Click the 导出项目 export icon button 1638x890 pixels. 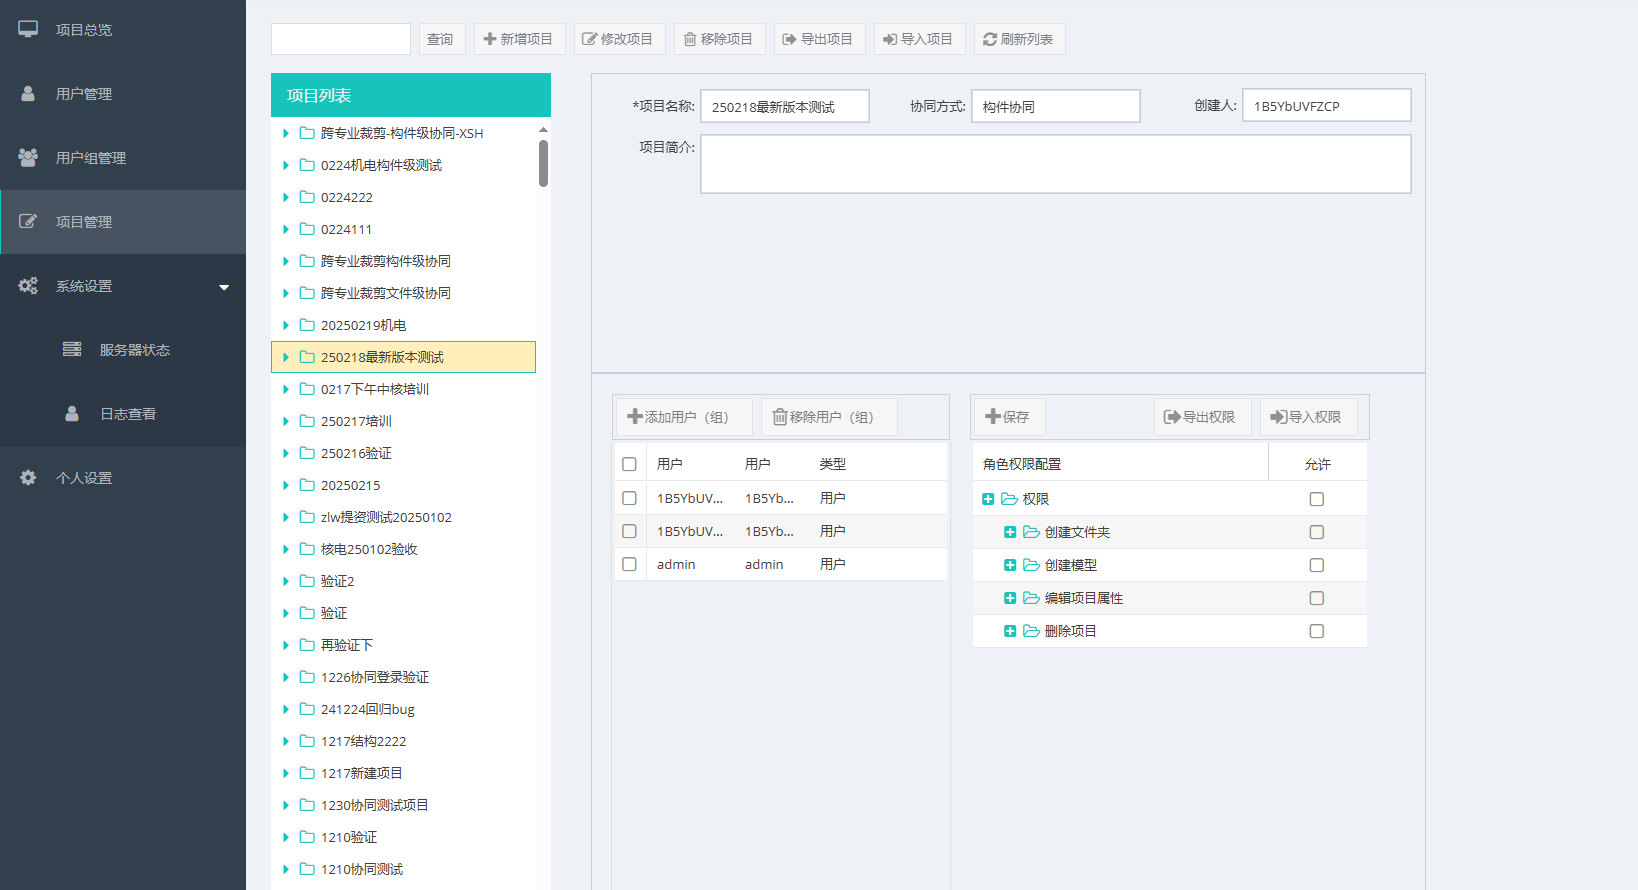click(819, 39)
